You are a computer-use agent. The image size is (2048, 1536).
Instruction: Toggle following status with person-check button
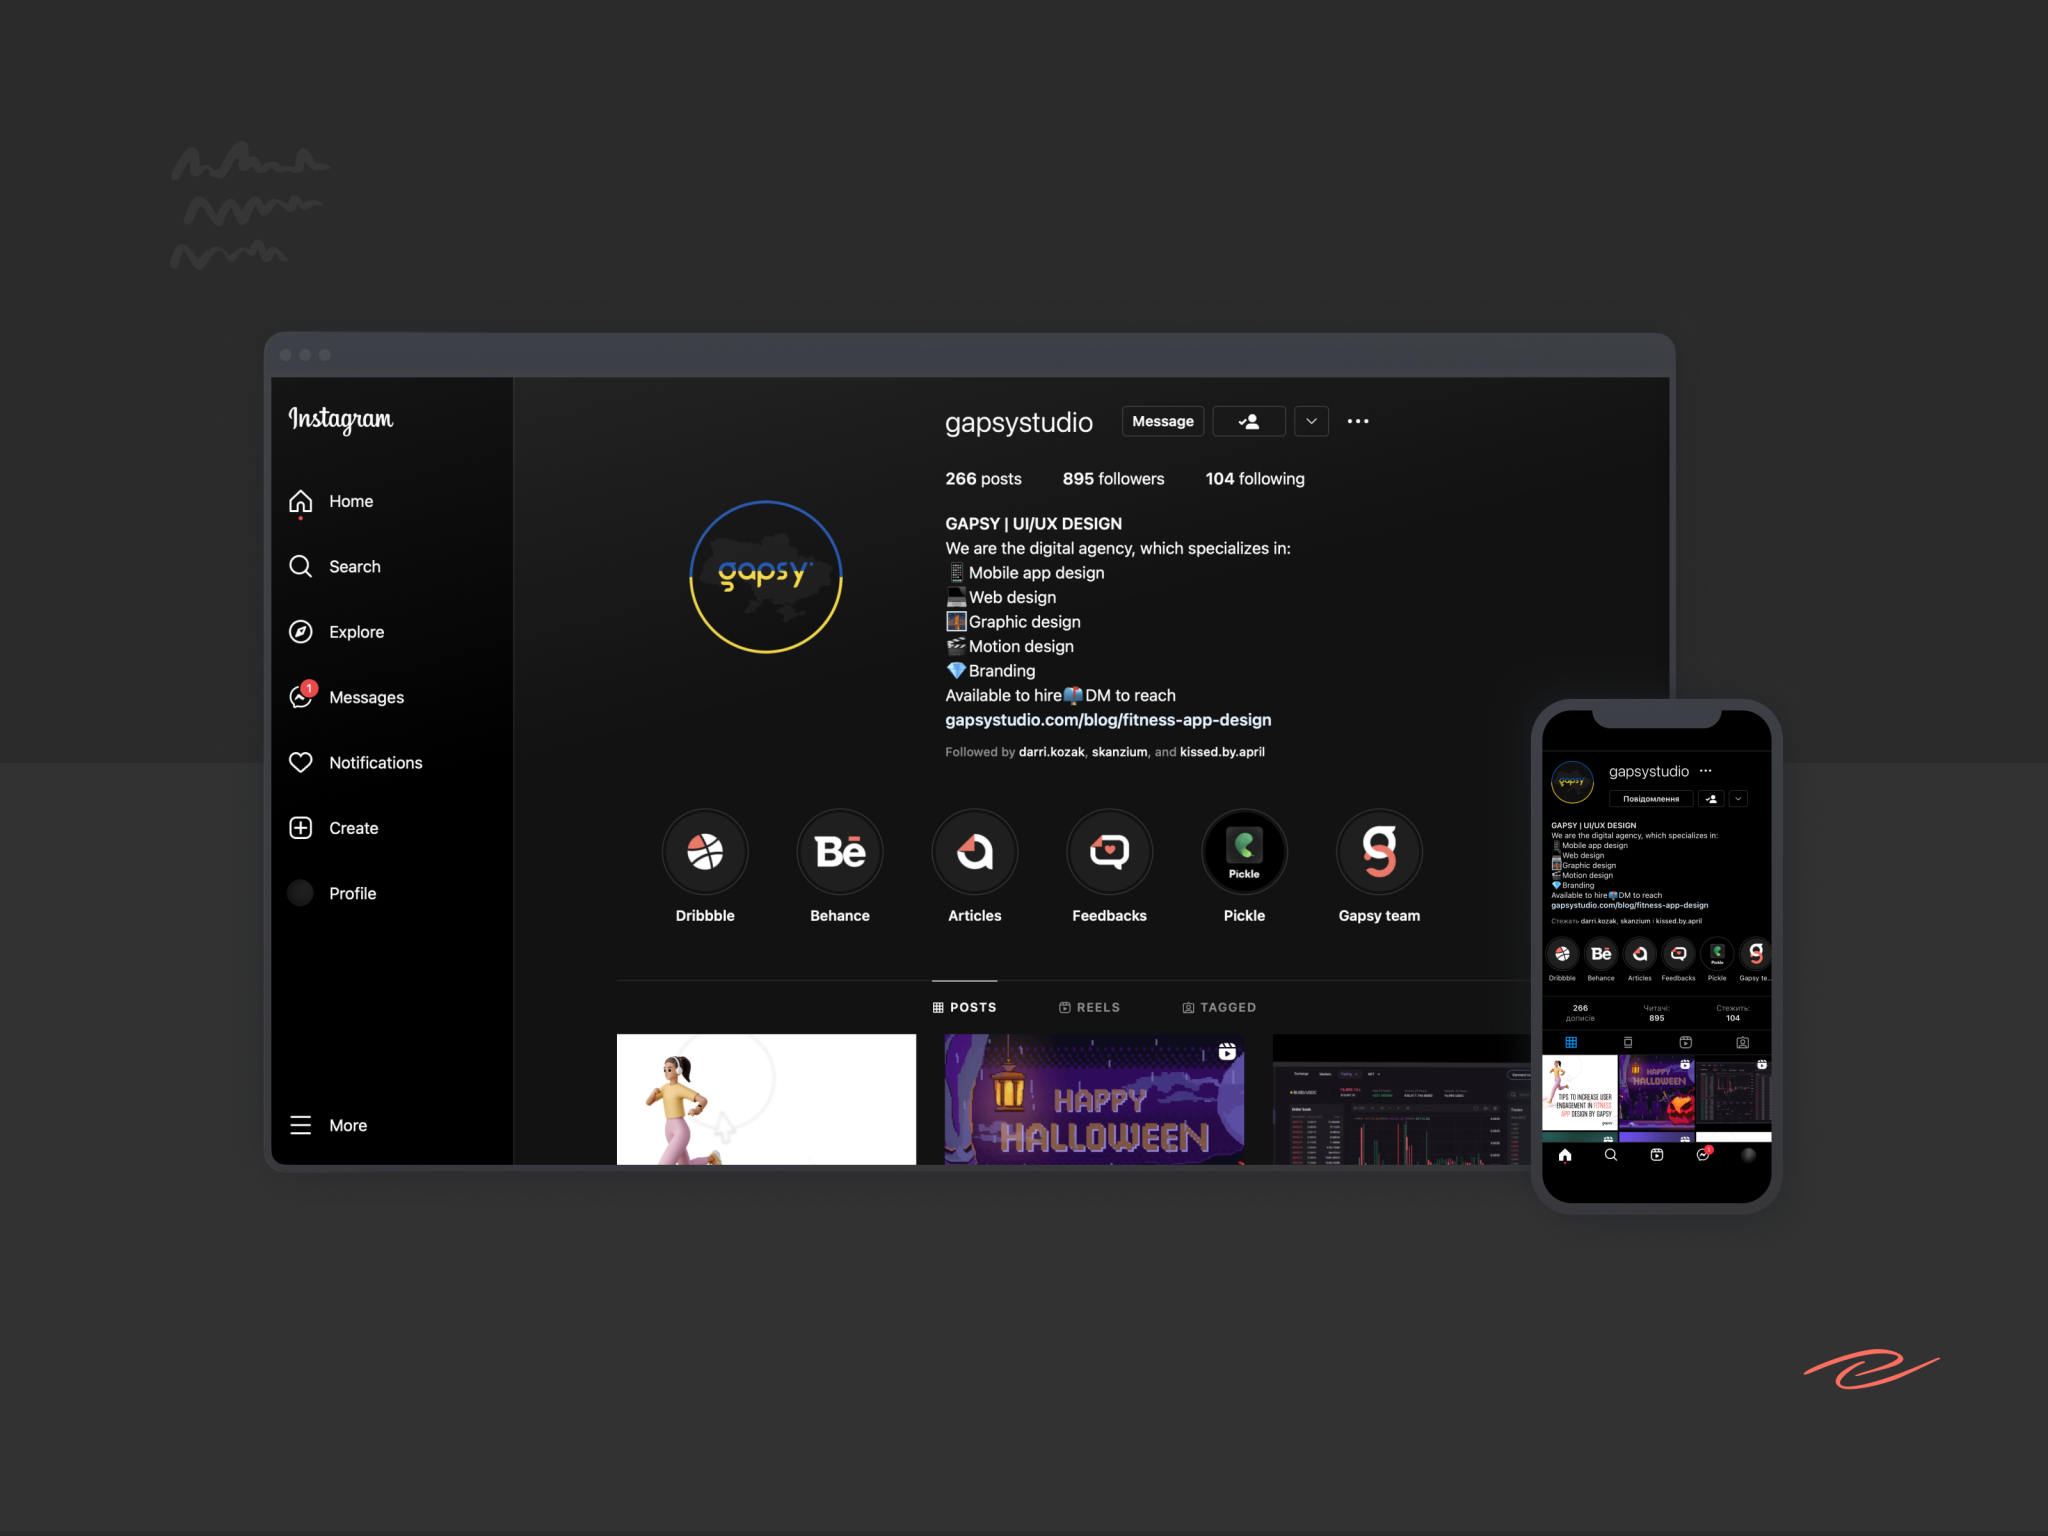1248,421
